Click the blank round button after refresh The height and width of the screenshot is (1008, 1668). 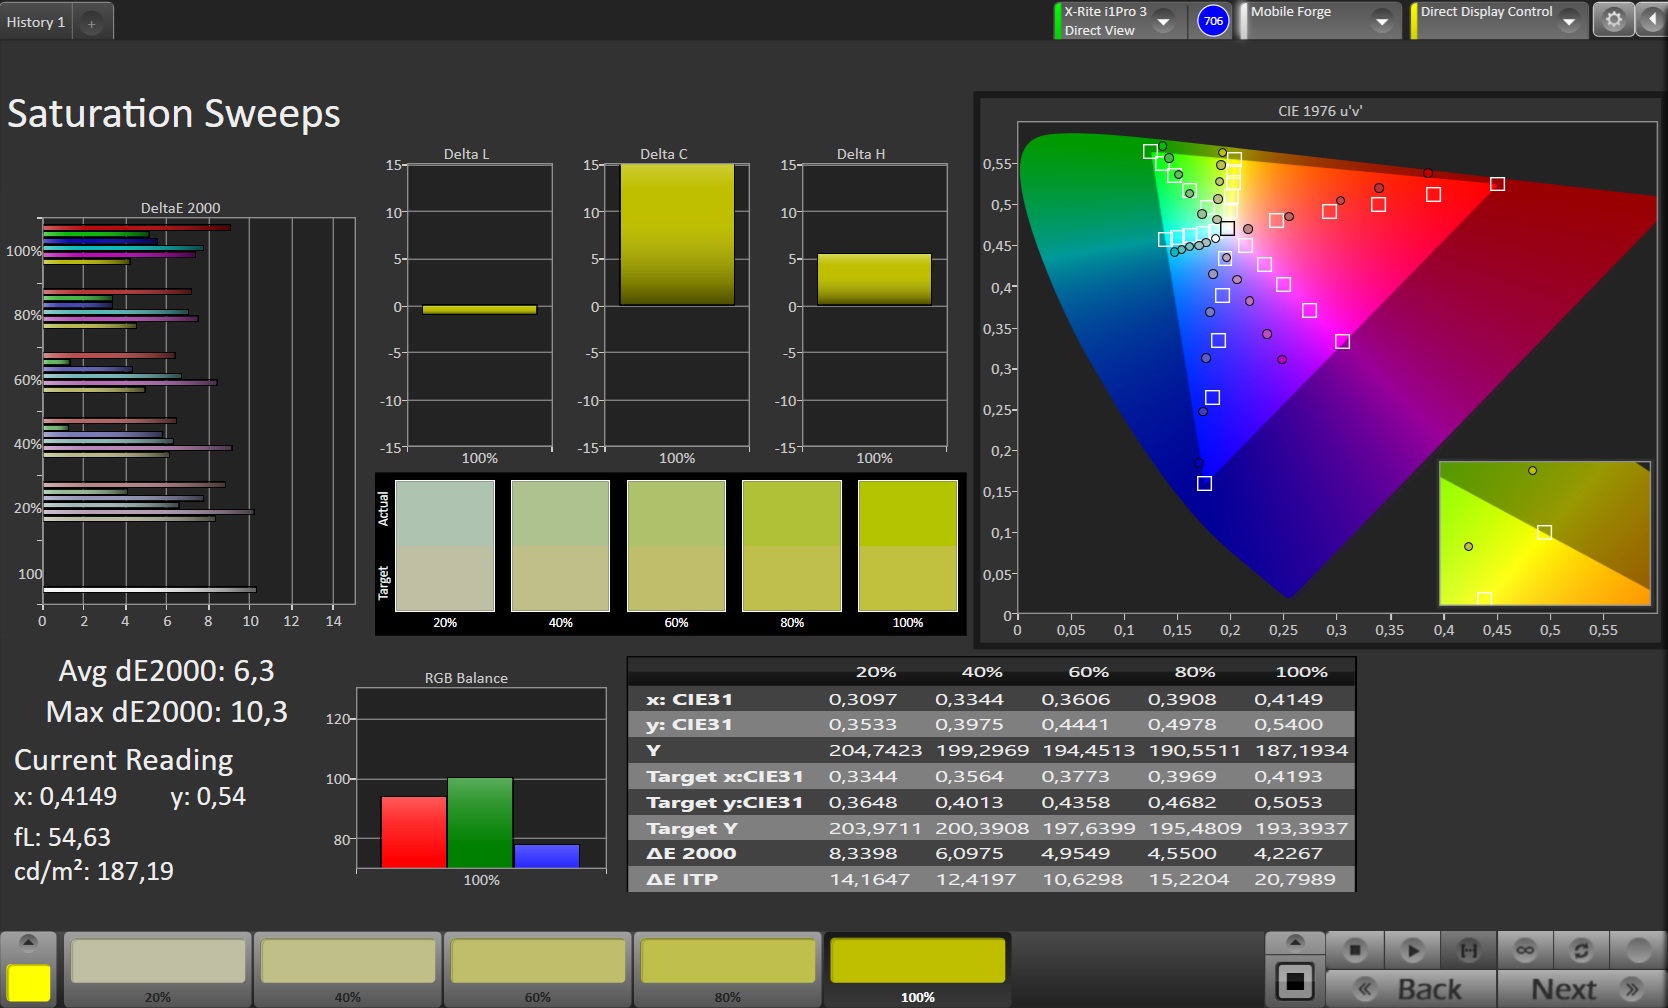1638,949
